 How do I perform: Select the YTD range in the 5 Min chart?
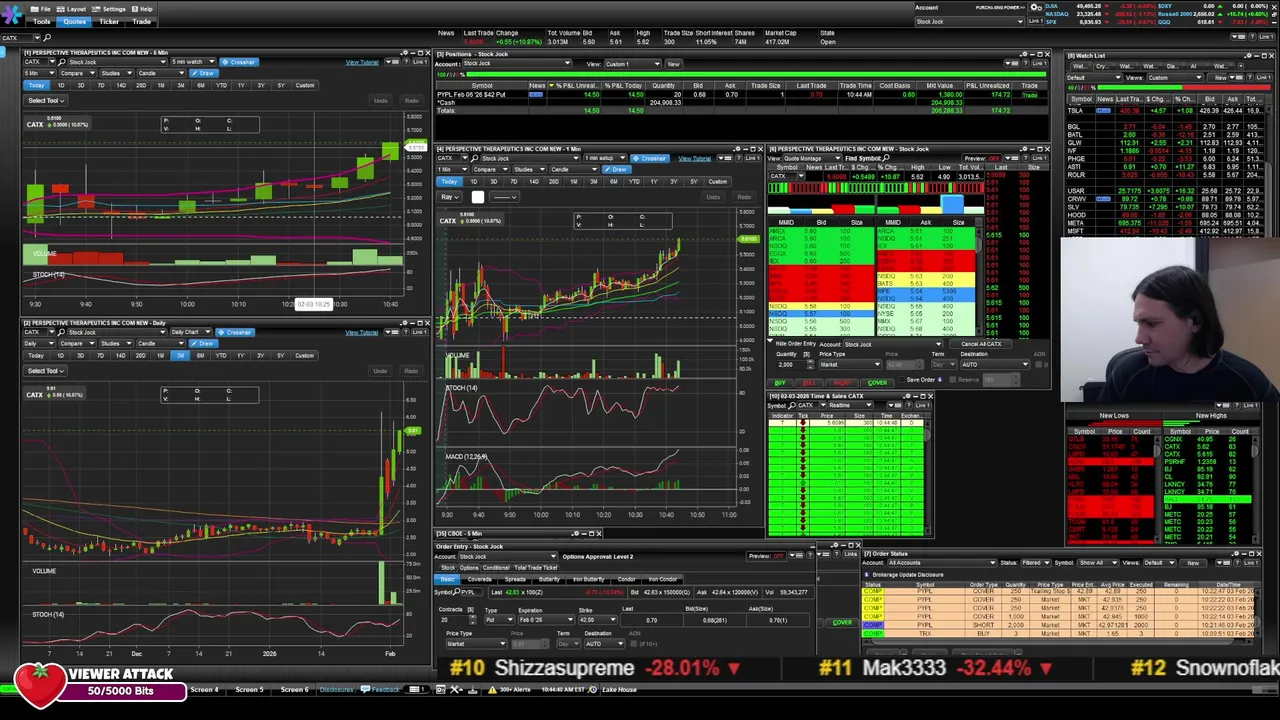coord(220,85)
